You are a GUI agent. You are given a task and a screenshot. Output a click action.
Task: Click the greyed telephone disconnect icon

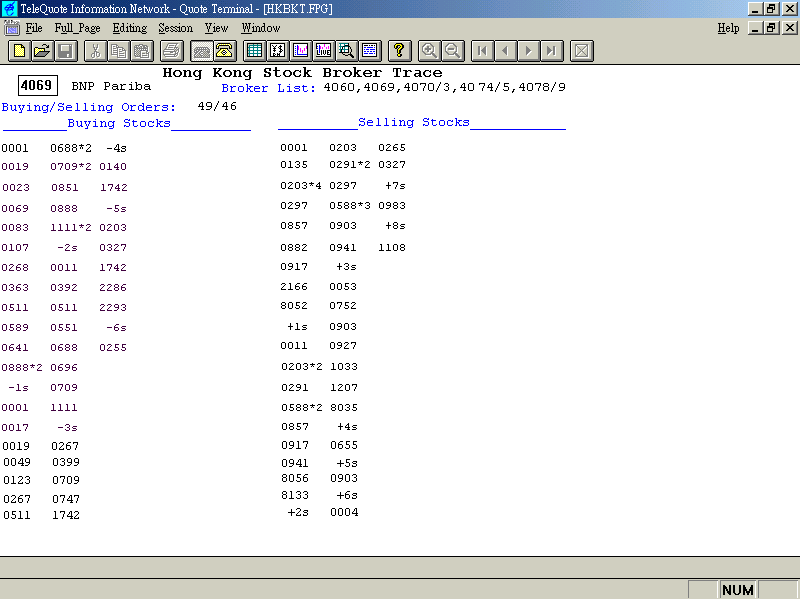tap(201, 51)
